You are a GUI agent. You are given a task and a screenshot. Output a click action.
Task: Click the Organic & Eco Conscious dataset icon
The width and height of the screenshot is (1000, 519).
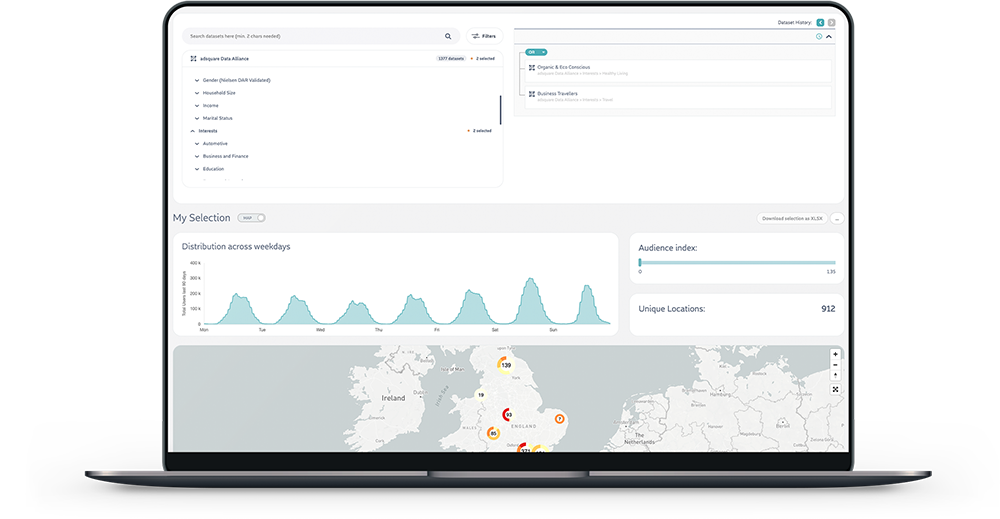click(x=532, y=68)
